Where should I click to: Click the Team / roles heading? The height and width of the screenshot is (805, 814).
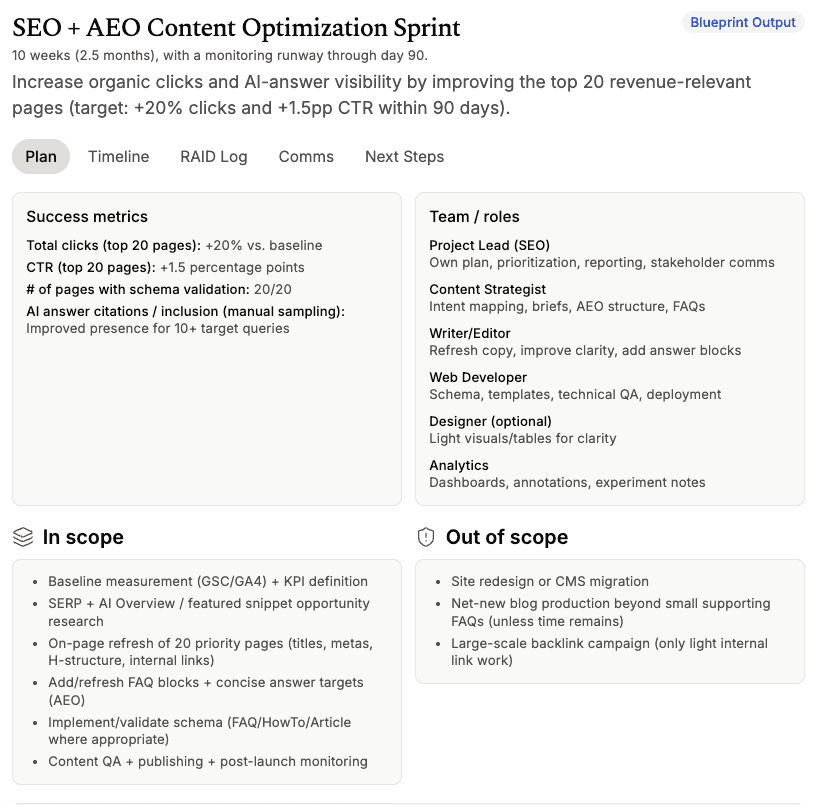474,216
